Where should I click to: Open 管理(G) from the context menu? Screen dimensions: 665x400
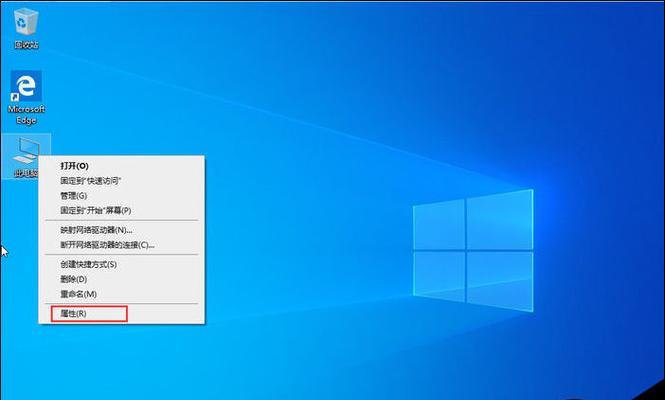[x=74, y=196]
